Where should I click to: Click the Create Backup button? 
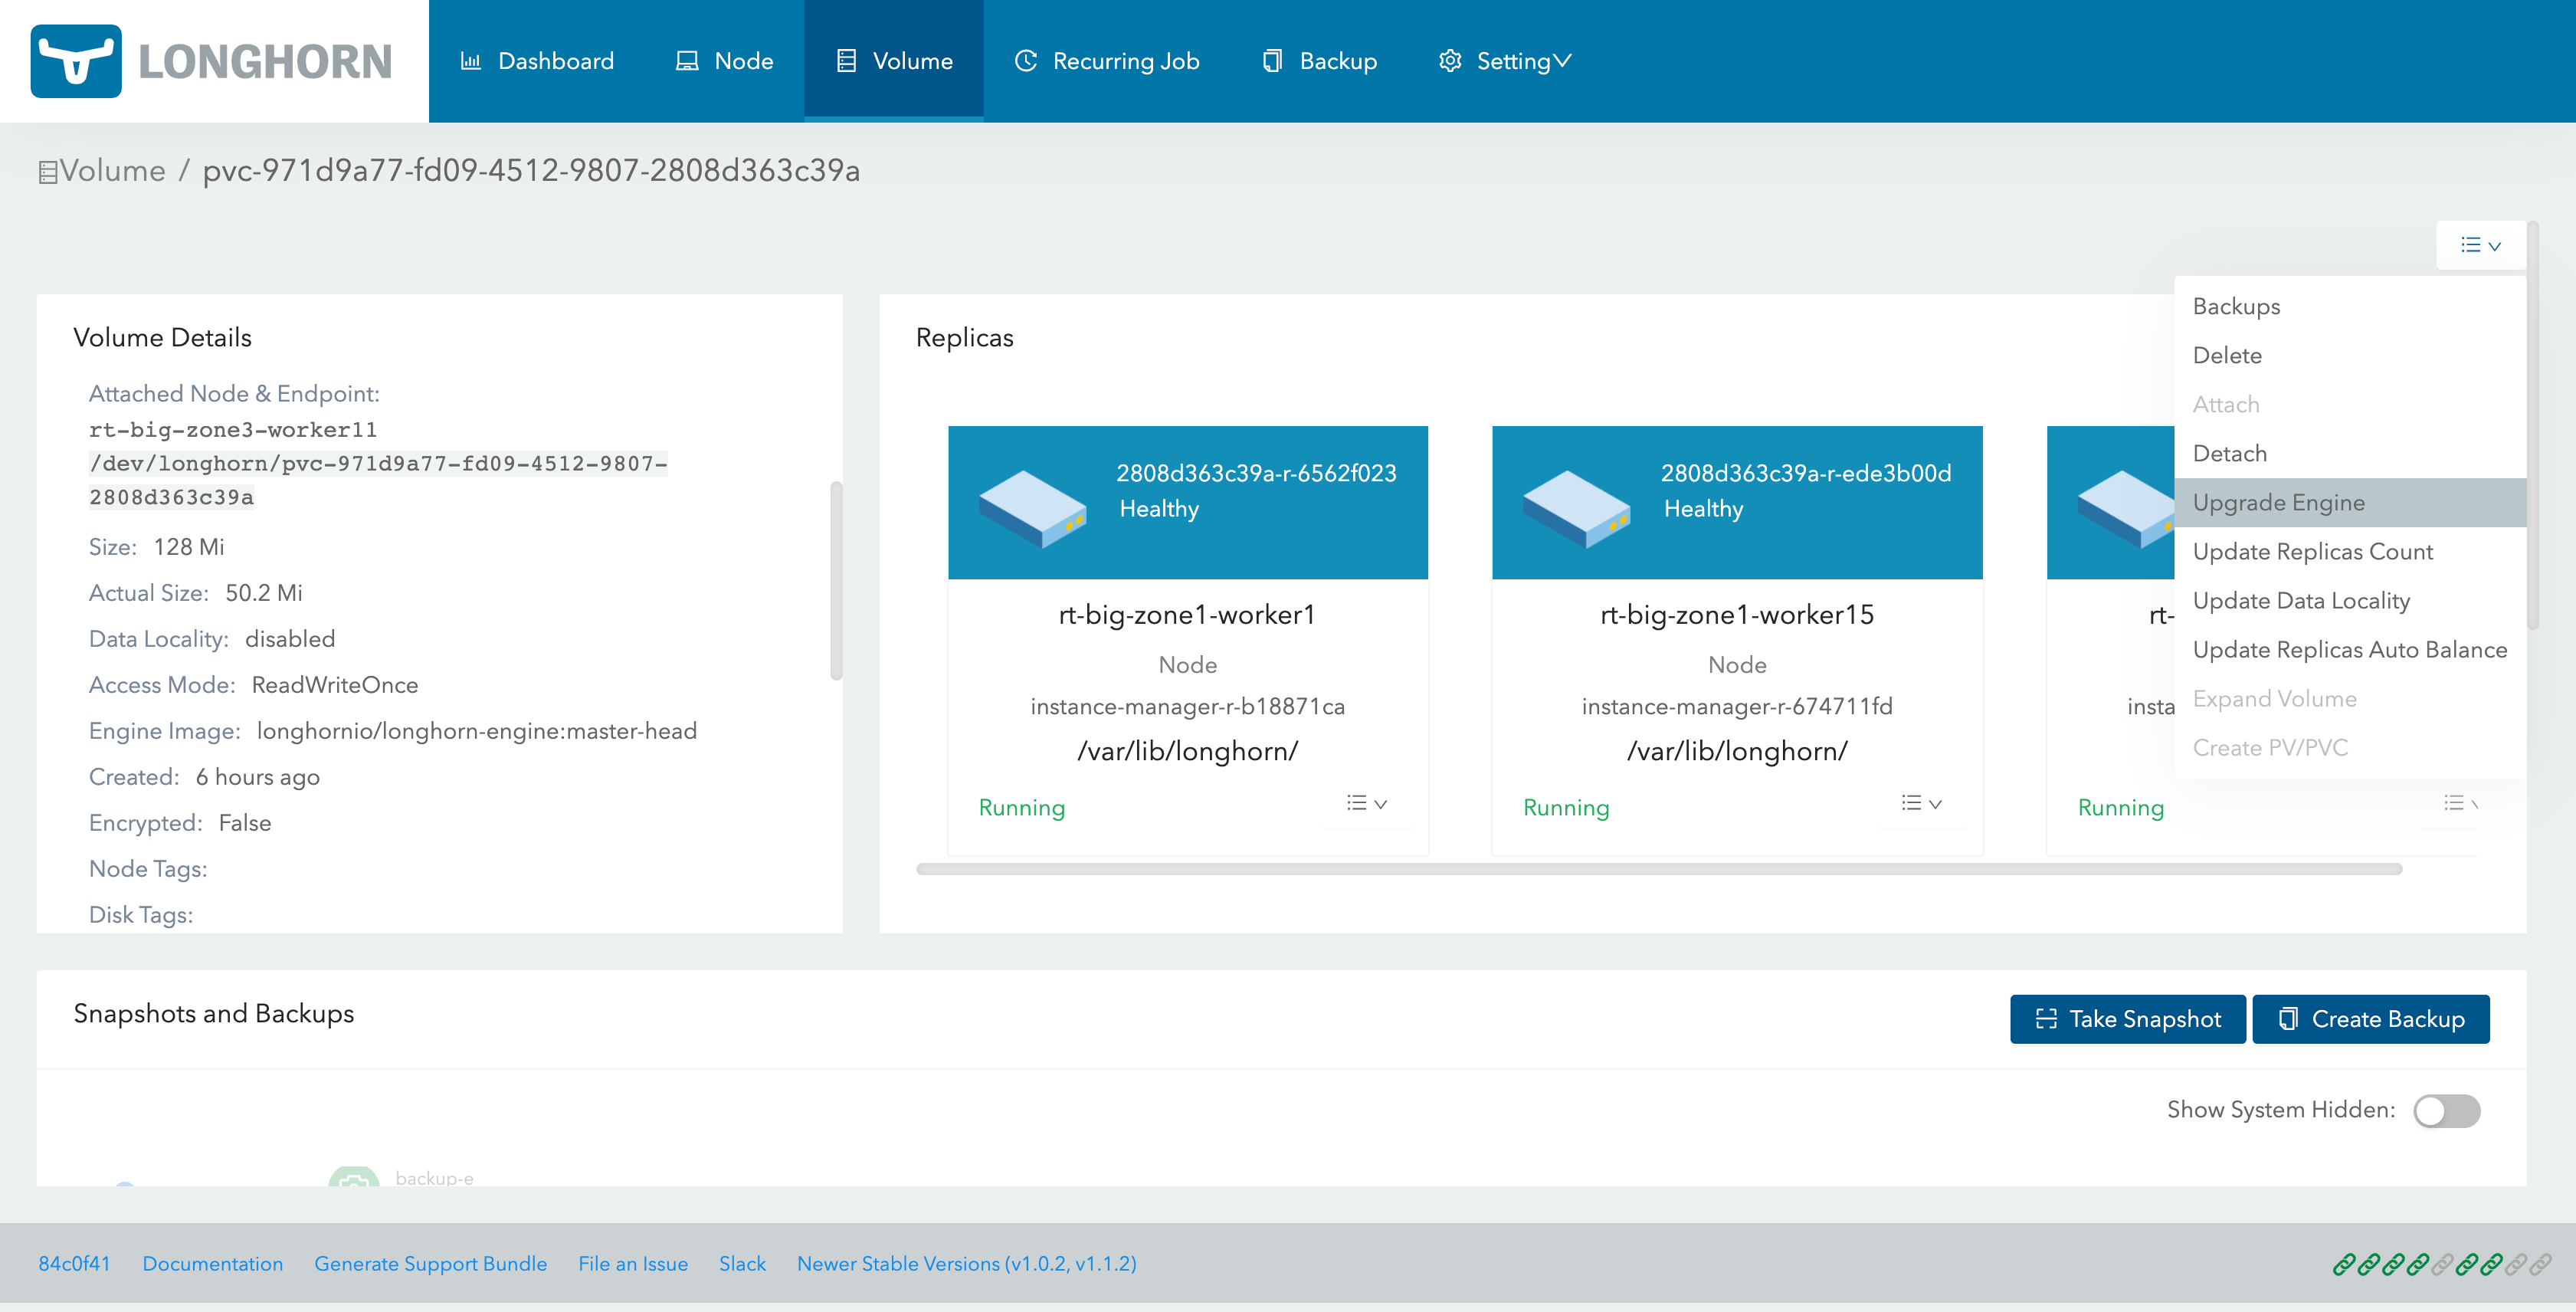2370,1018
